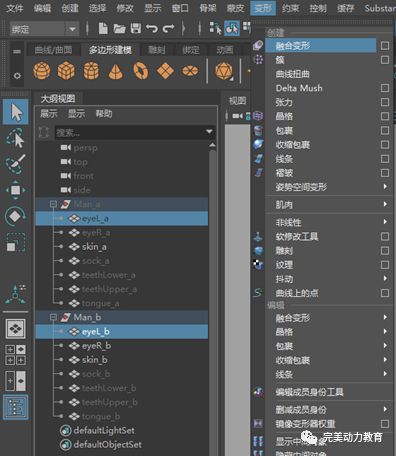Viewport: 396px width, 456px height.
Task: Select the Rotate tool
Action: point(15,216)
